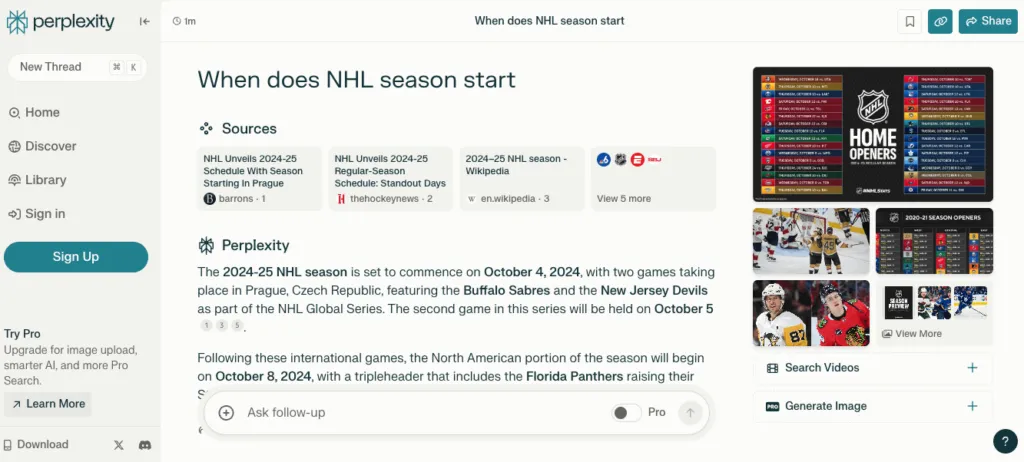Open the help question mark button
1024x462 pixels.
(x=1005, y=441)
